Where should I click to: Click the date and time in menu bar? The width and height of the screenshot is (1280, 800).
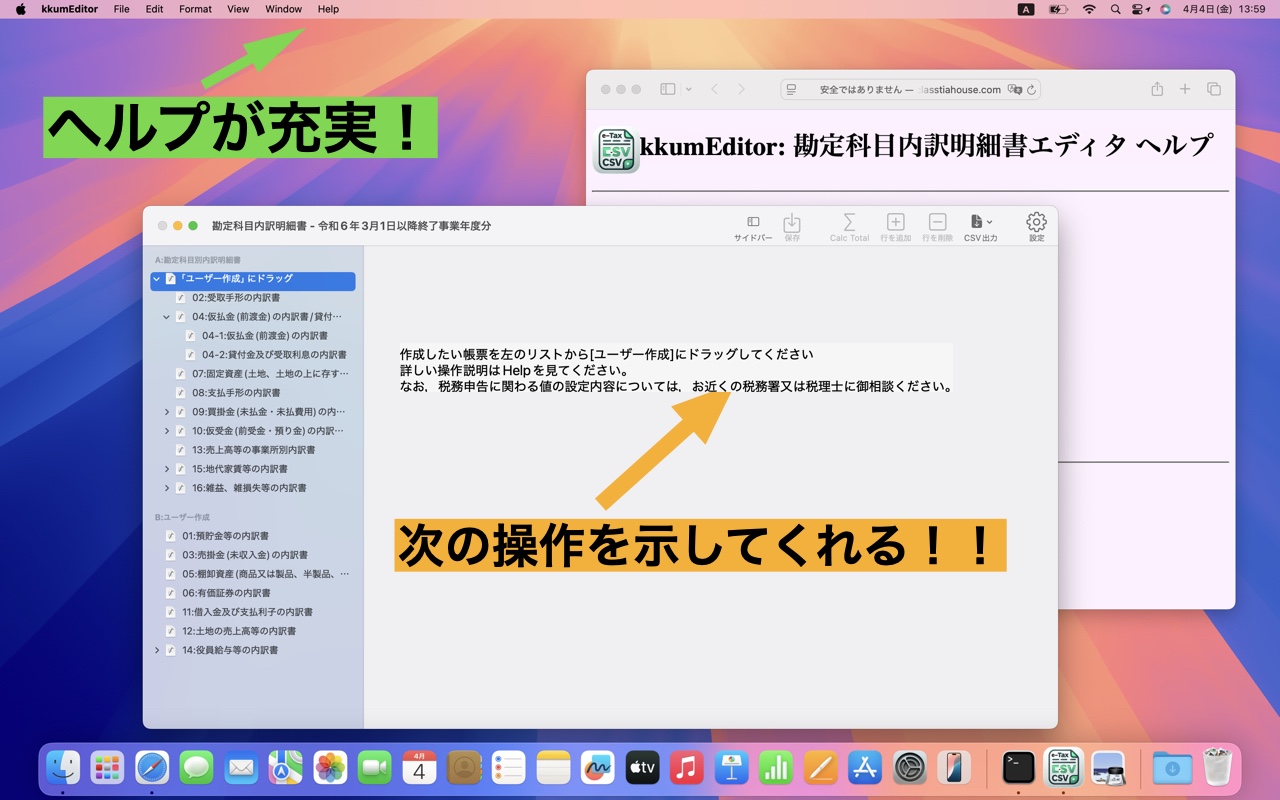tap(1224, 9)
